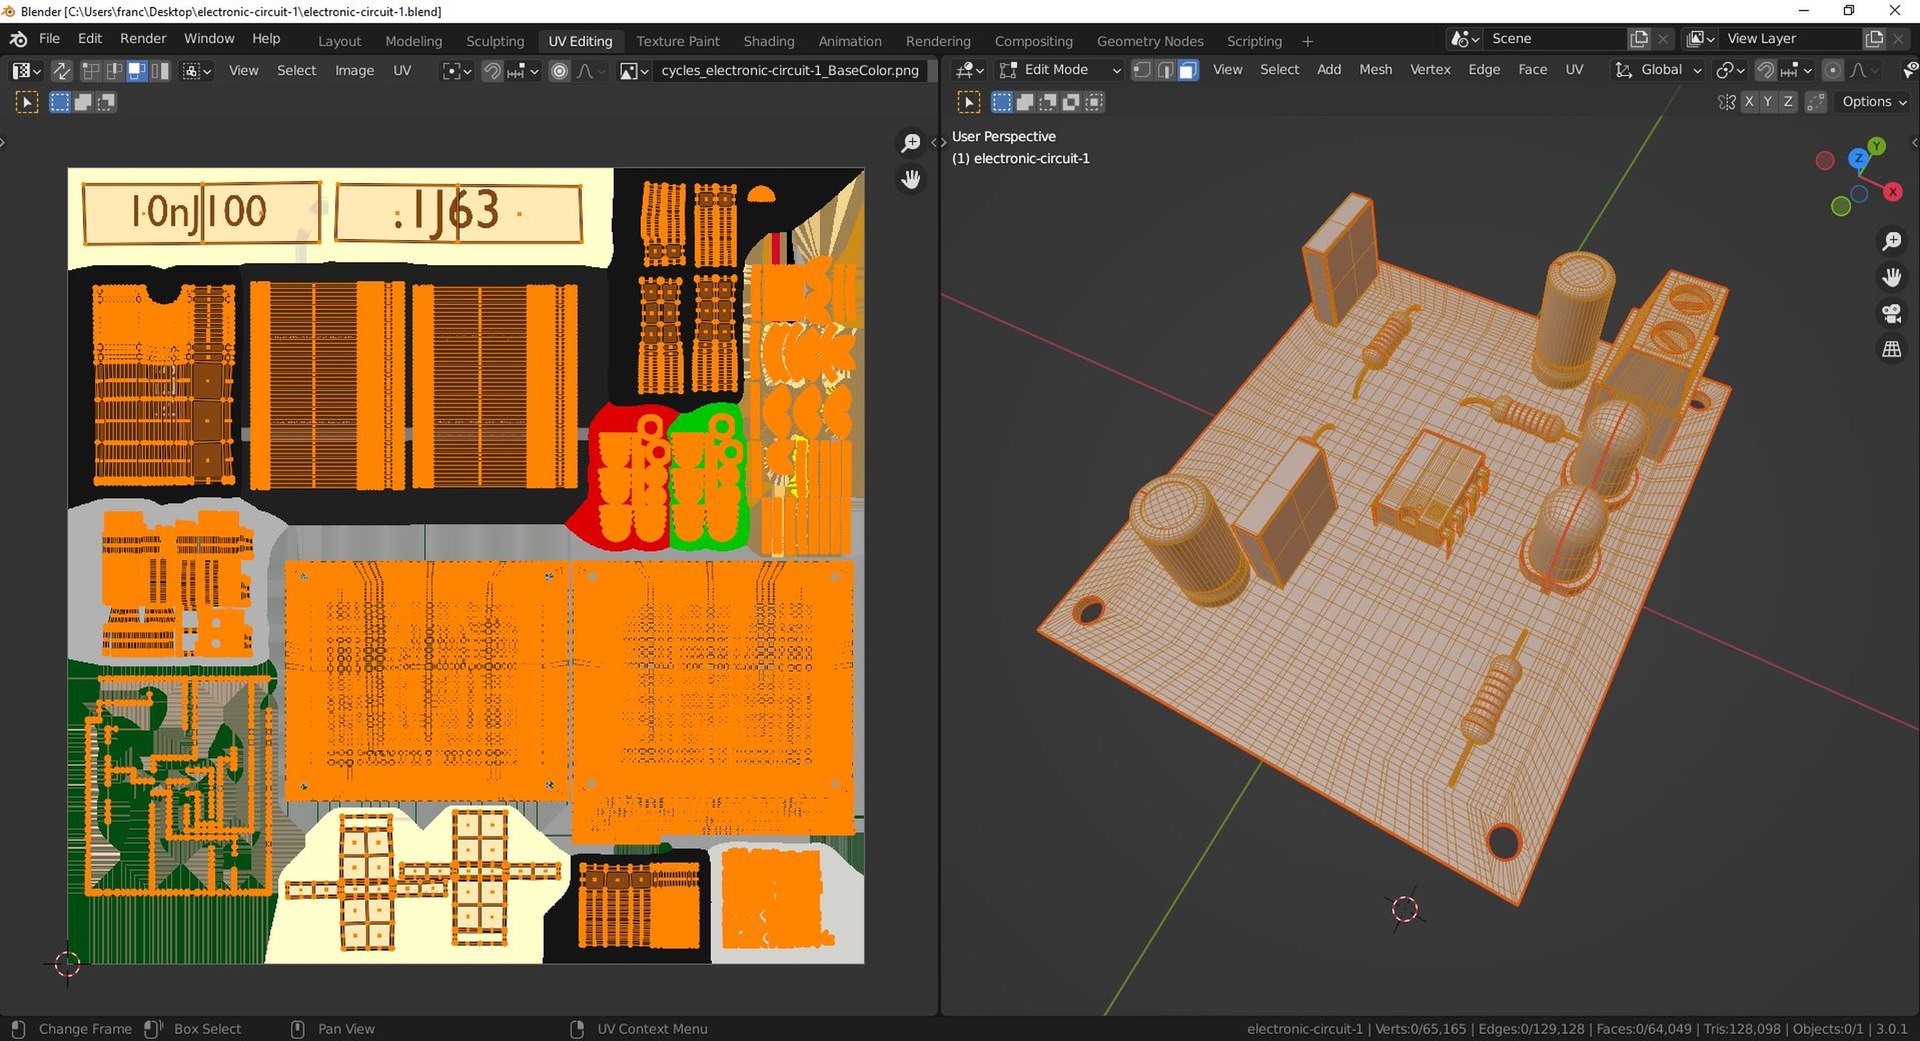The image size is (1920, 1041).
Task: Click the Blender logo menu icon
Action: point(18,39)
